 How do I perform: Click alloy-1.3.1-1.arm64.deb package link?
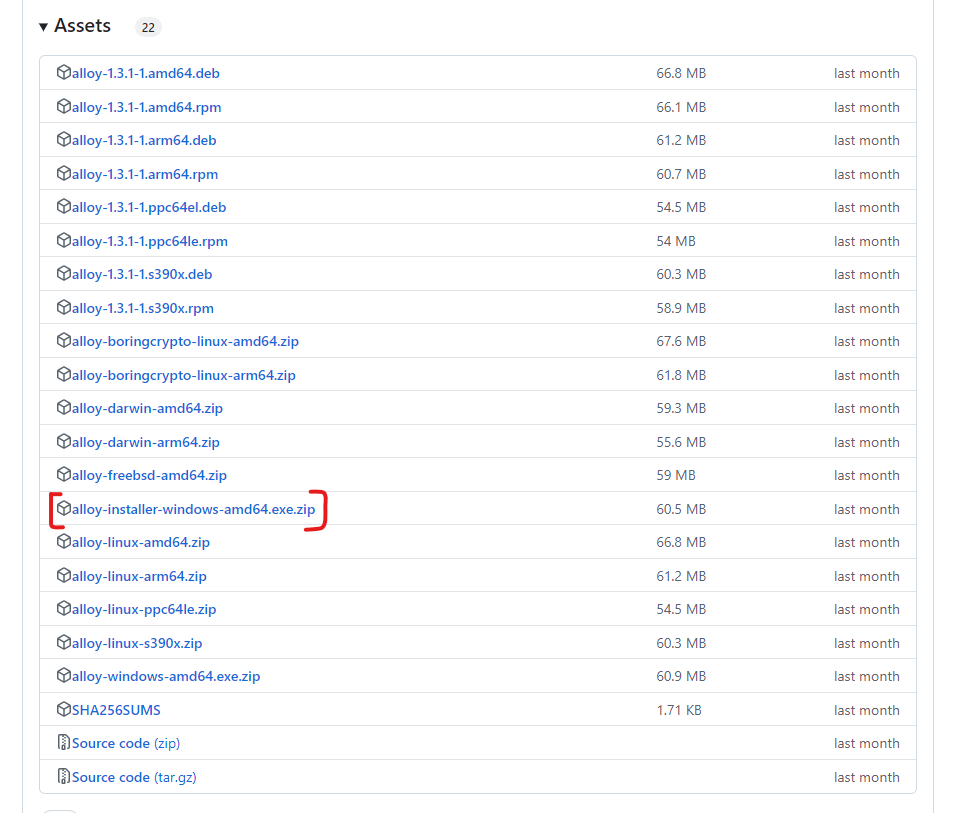point(144,140)
